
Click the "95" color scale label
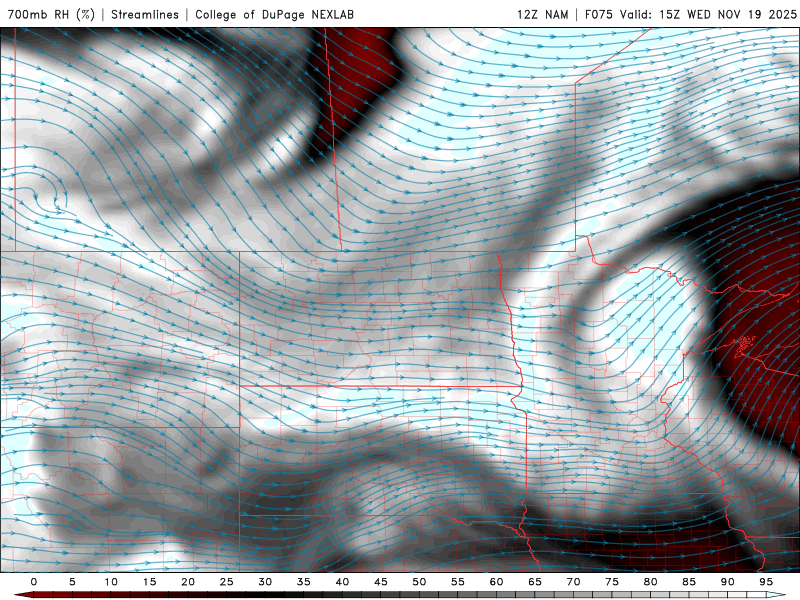point(766,582)
